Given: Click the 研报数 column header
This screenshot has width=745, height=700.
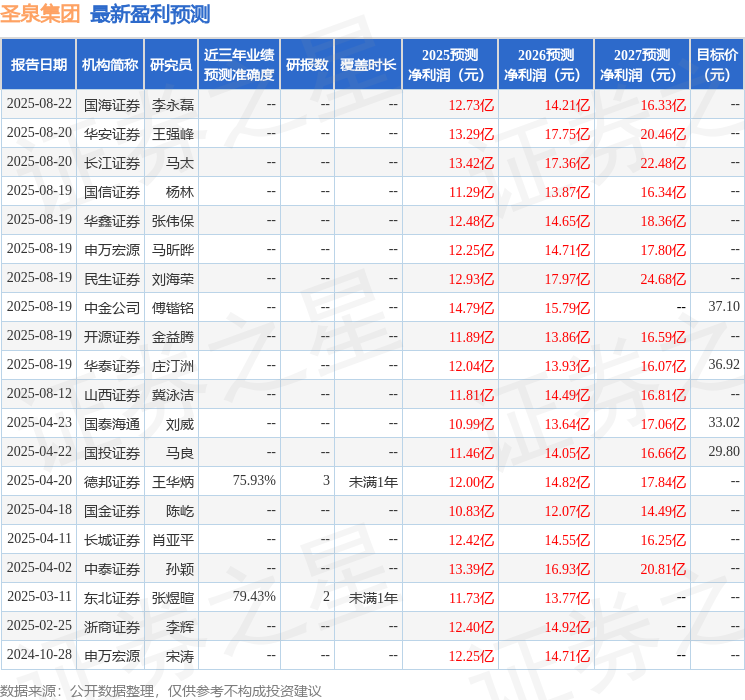Looking at the screenshot, I should pos(306,65).
